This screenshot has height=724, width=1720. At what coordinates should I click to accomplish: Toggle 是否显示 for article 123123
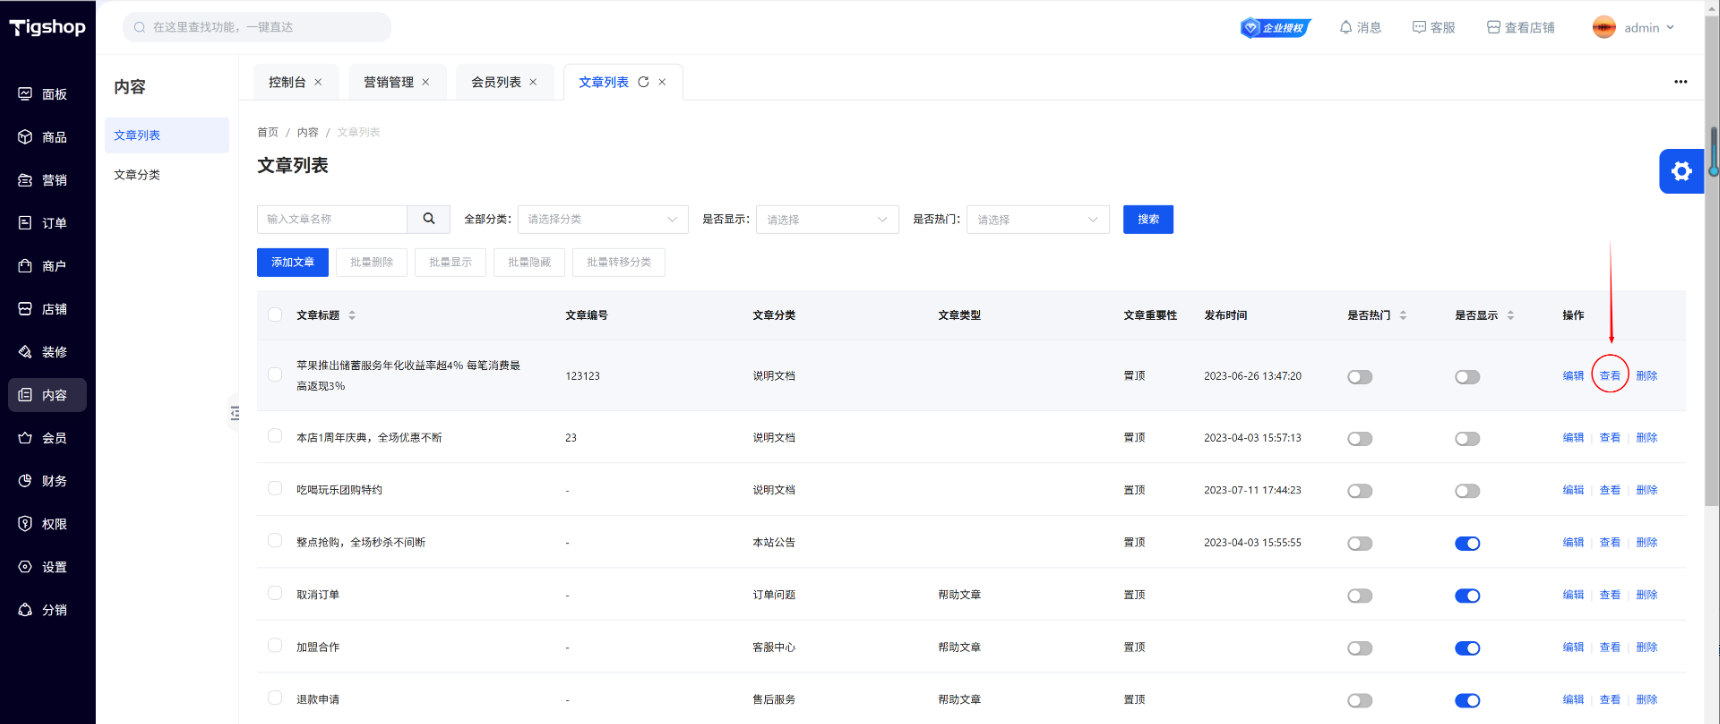[1467, 377]
